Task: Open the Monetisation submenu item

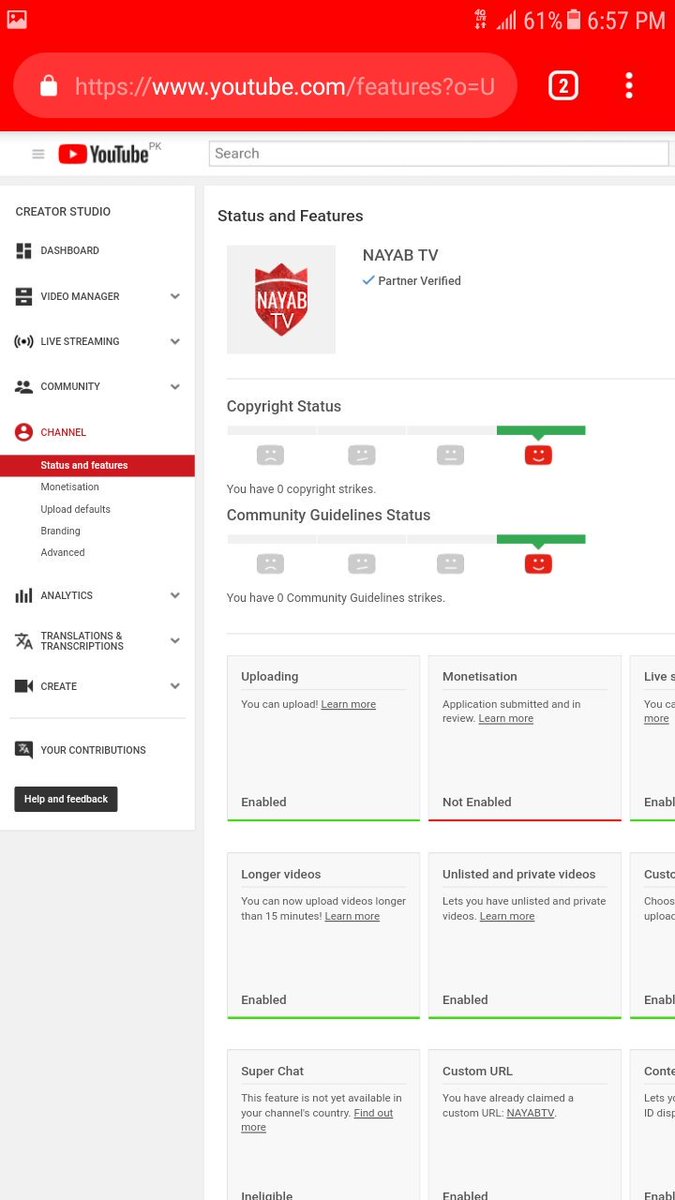Action: (70, 487)
